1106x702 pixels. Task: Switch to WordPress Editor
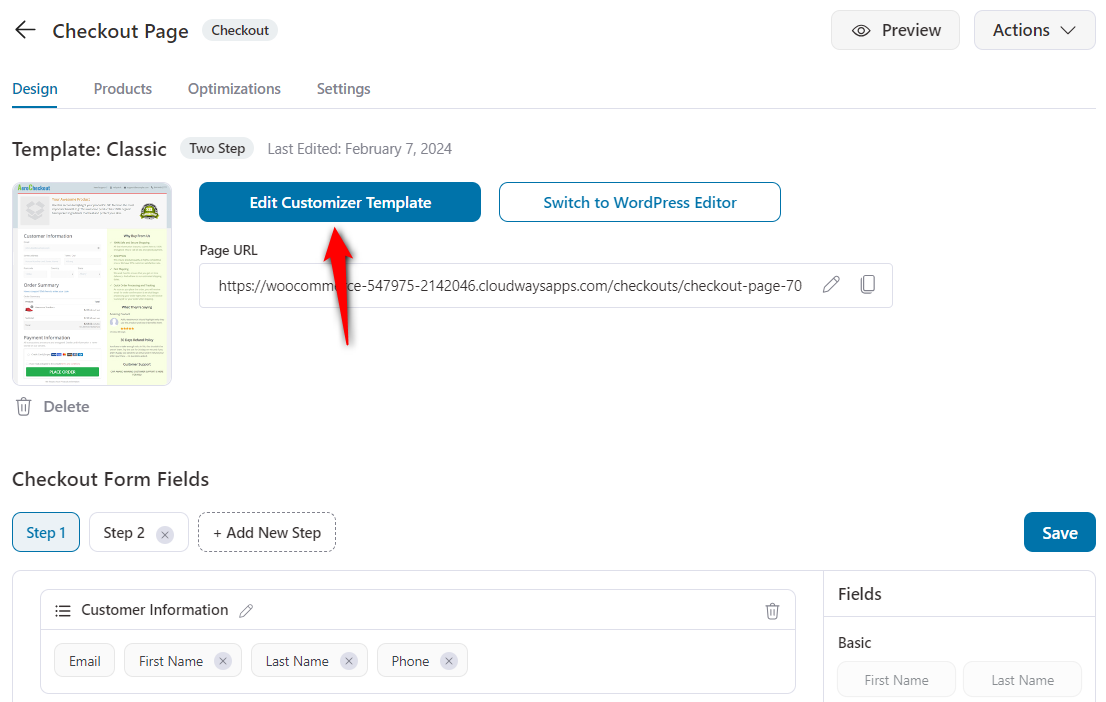639,202
